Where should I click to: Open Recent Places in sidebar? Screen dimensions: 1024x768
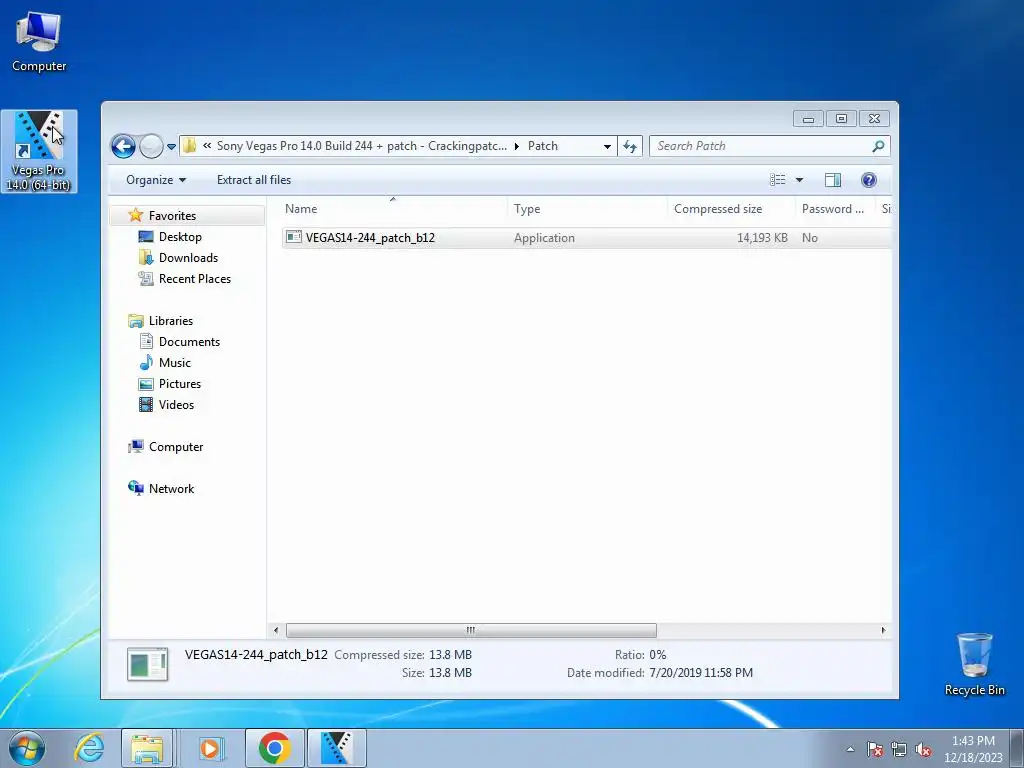(195, 278)
